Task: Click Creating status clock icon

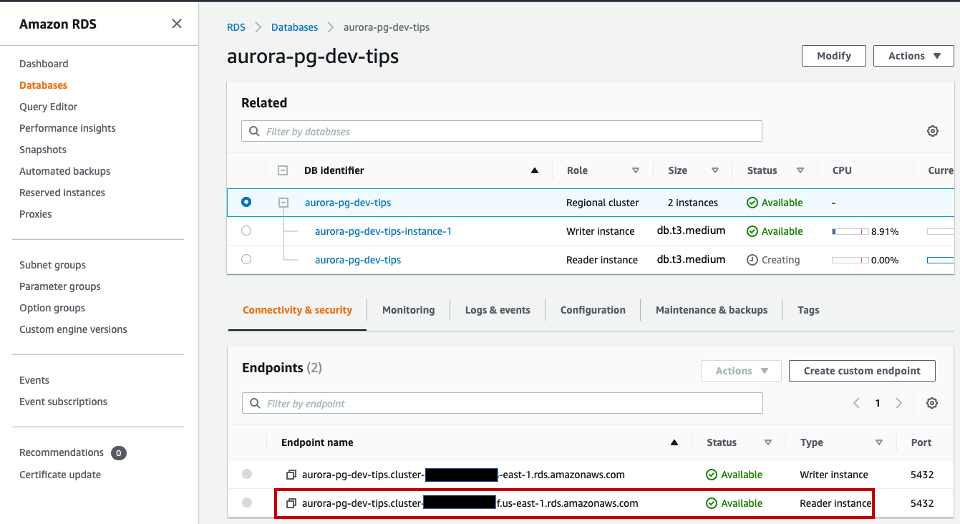Action: (x=752, y=260)
